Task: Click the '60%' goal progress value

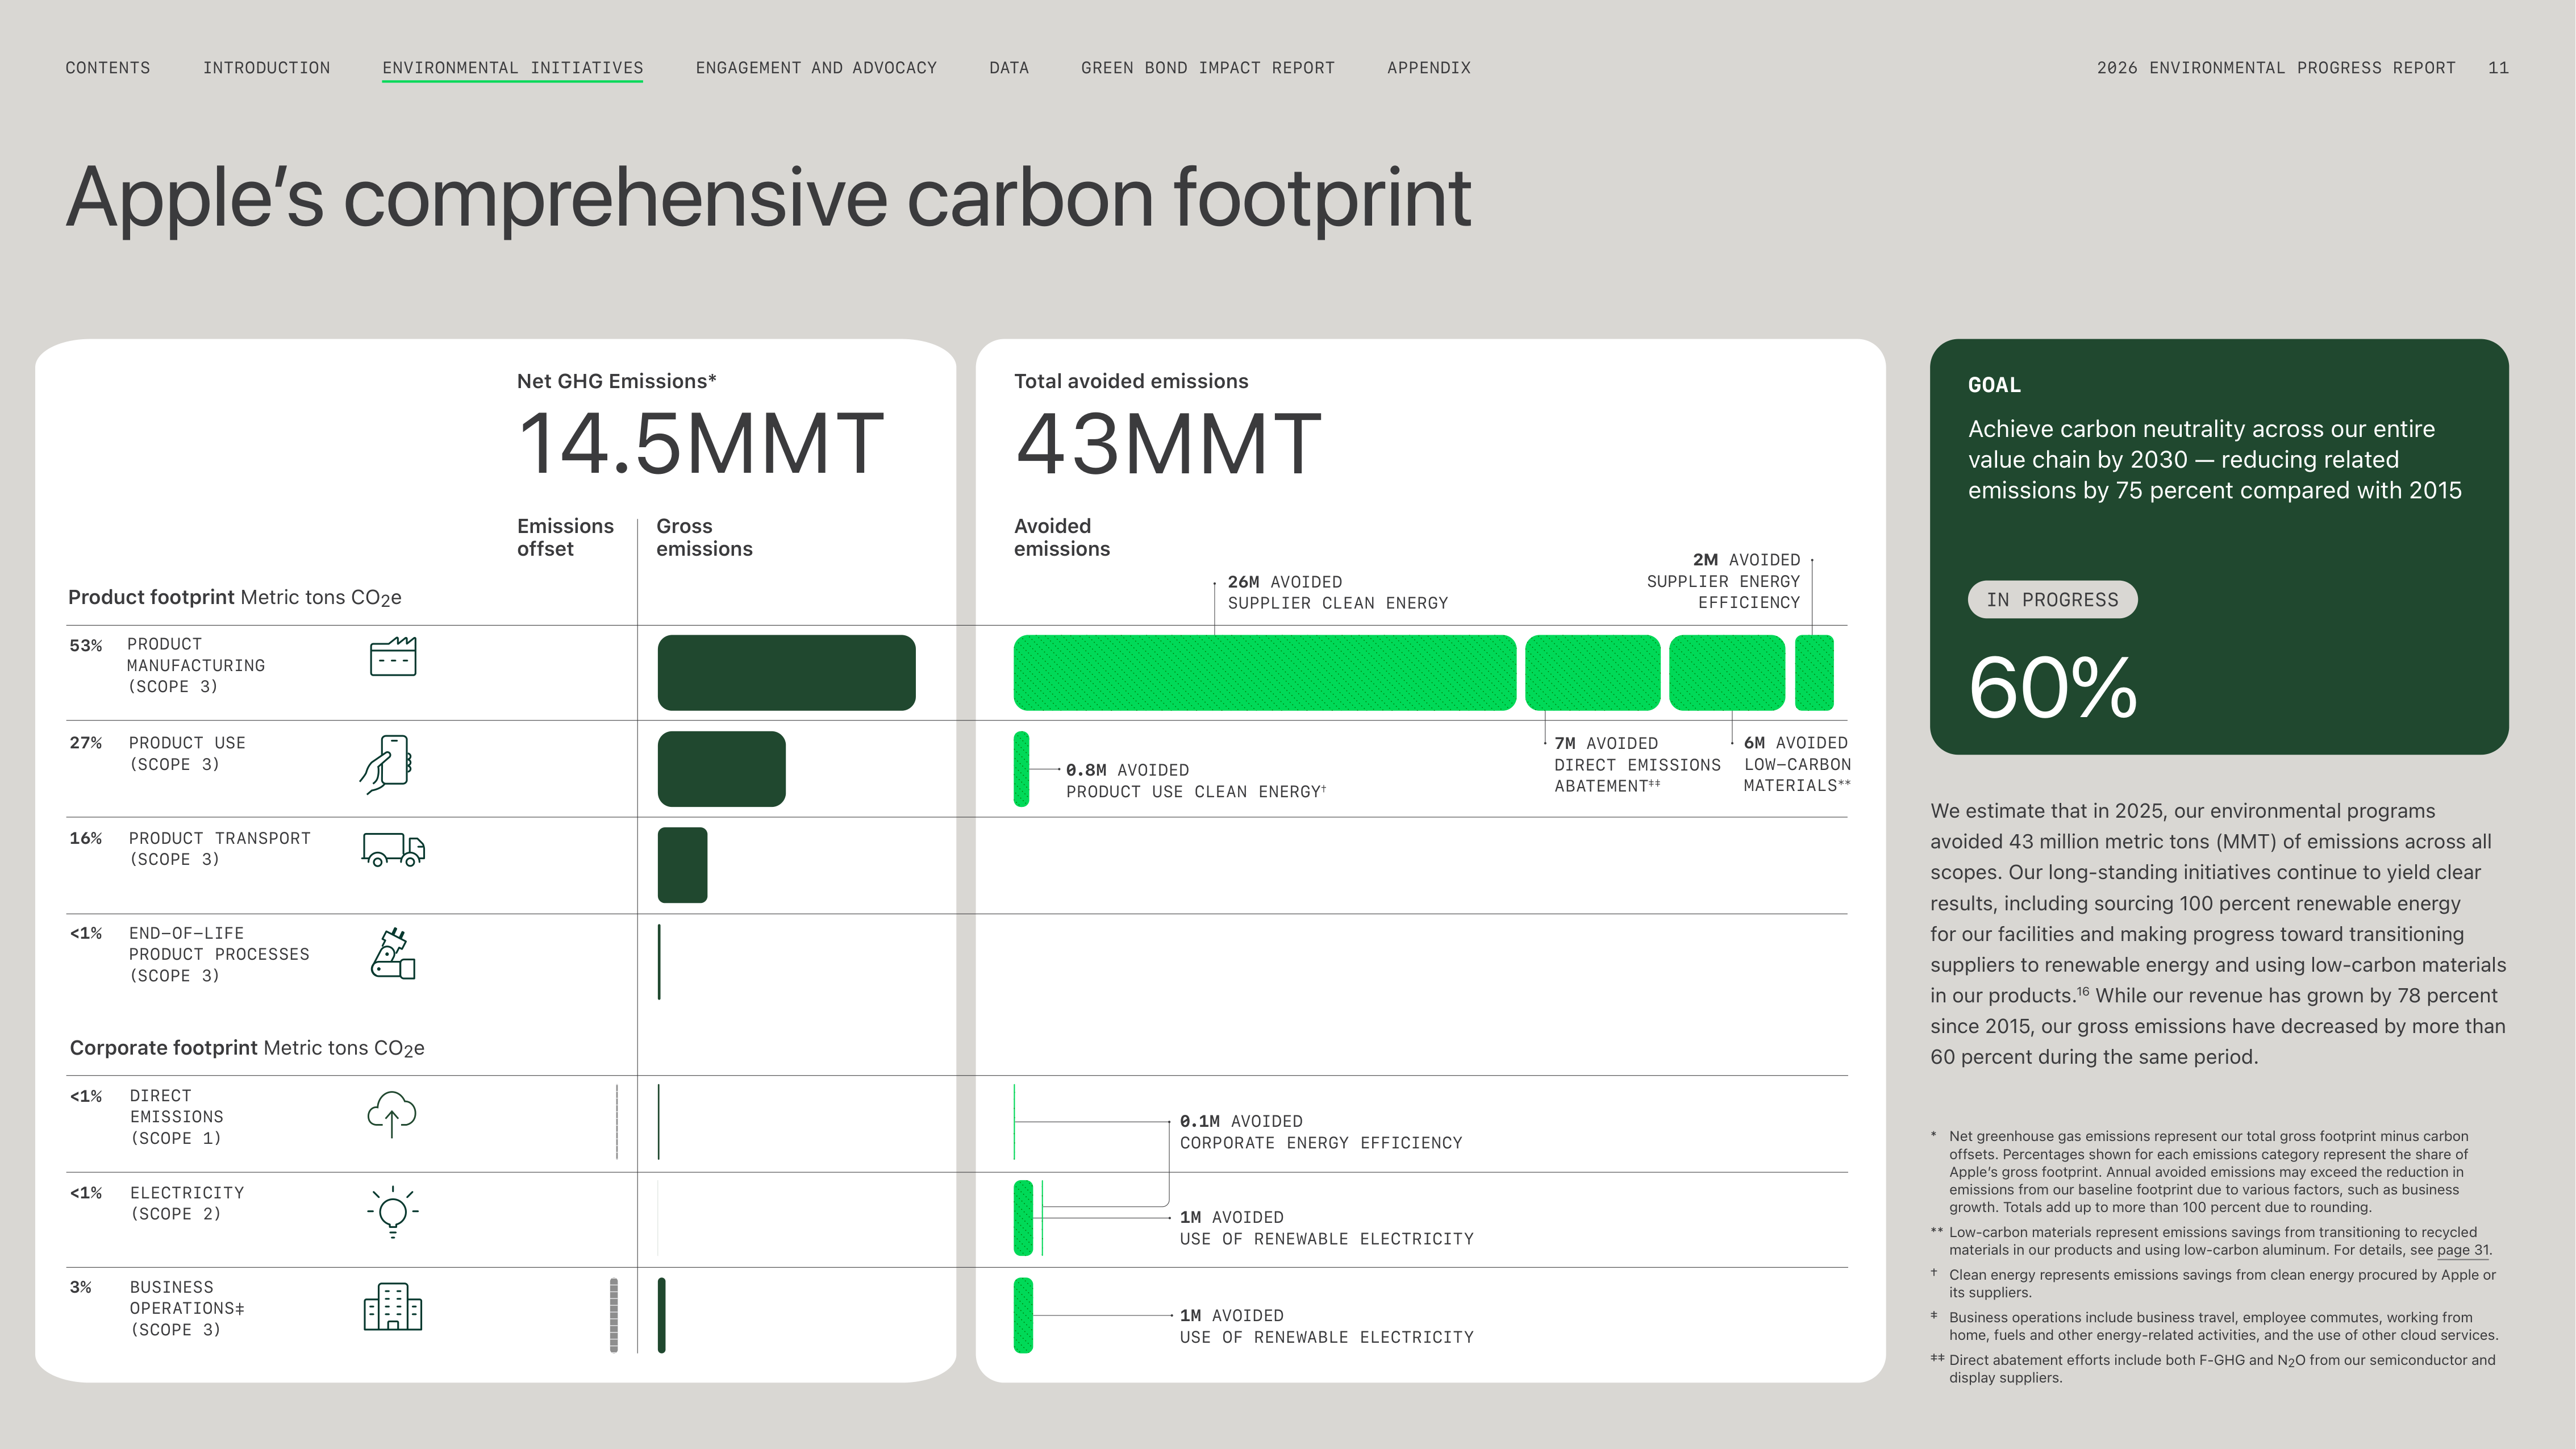Action: pos(2053,688)
